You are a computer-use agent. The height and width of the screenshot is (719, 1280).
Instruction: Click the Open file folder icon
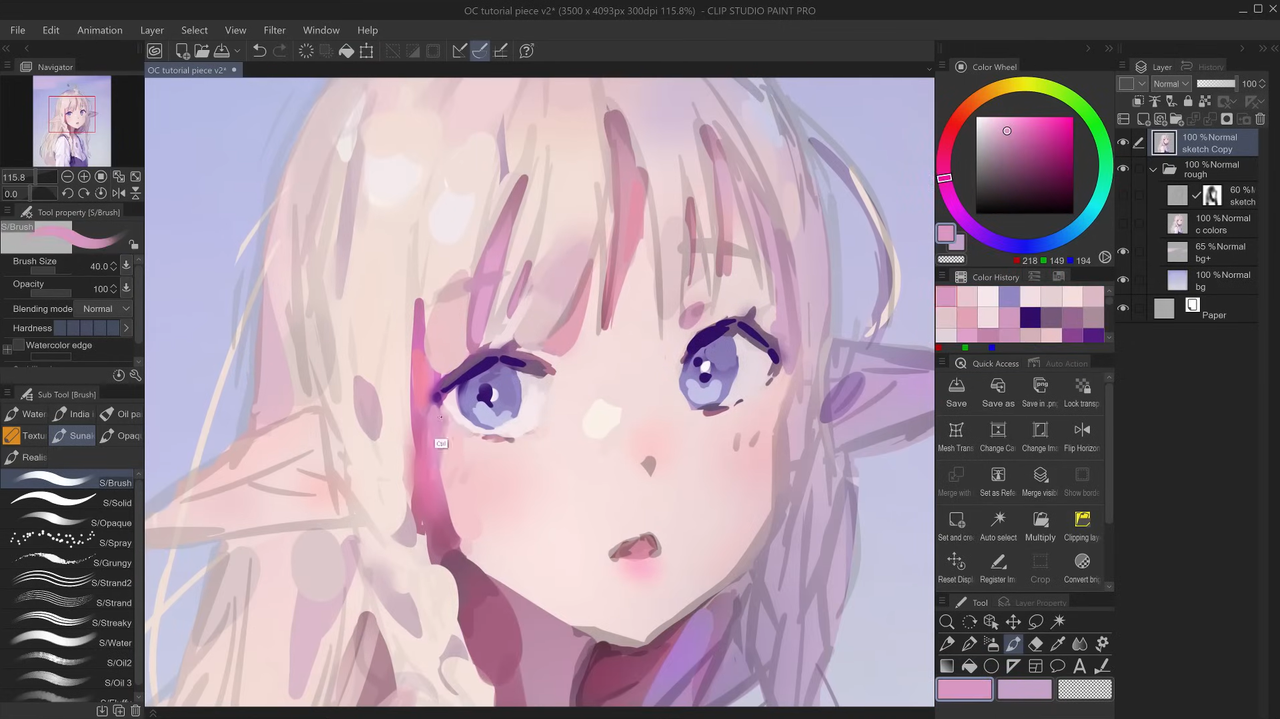point(202,50)
